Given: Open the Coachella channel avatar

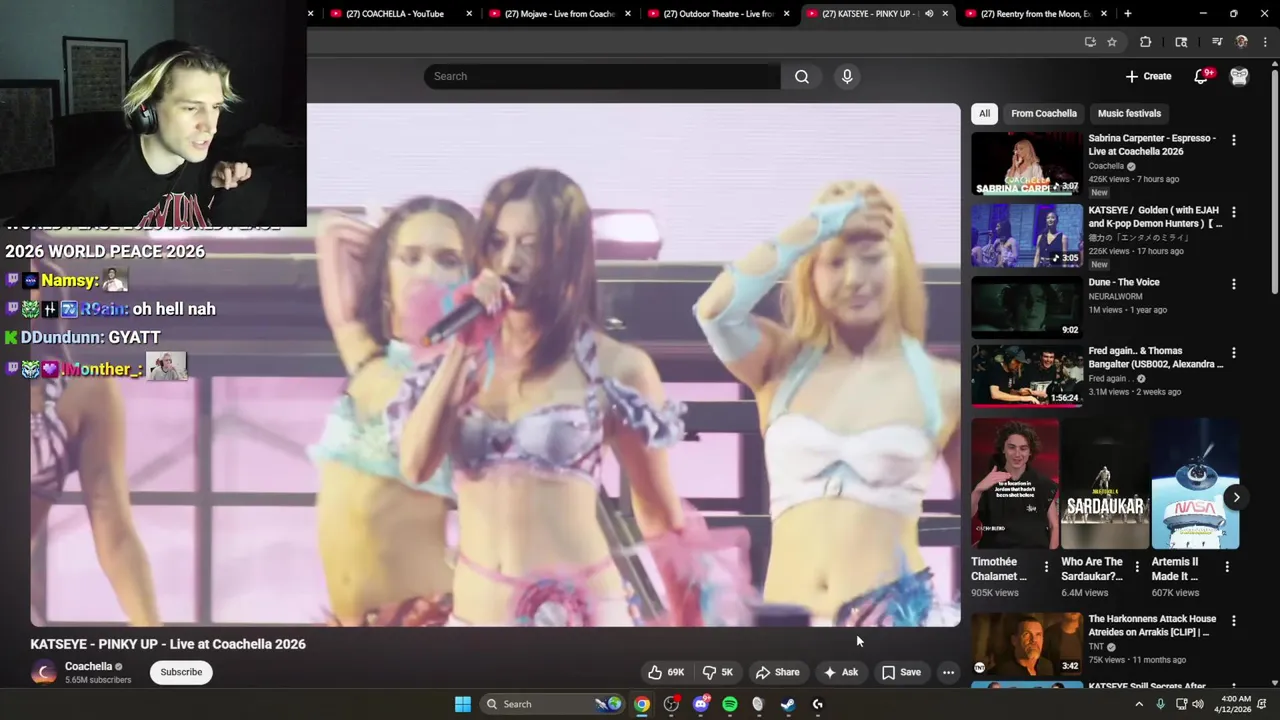Looking at the screenshot, I should click(44, 672).
